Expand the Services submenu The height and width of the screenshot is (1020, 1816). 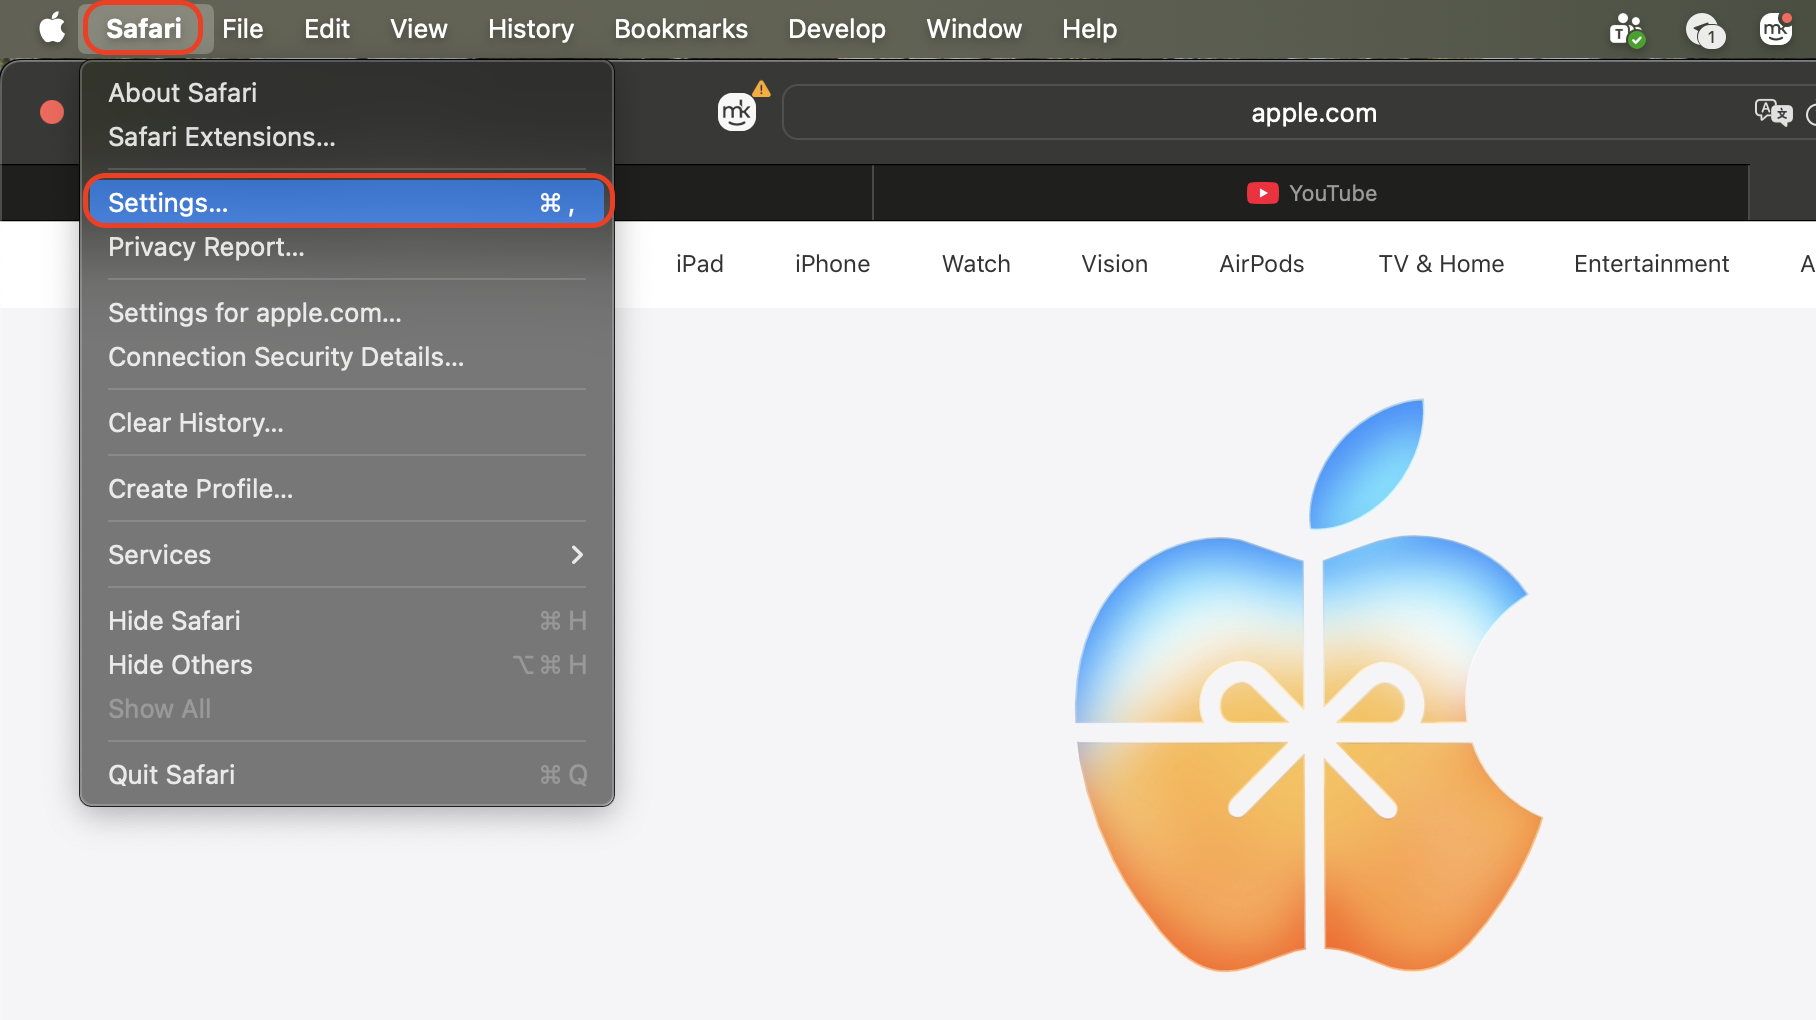coord(159,554)
